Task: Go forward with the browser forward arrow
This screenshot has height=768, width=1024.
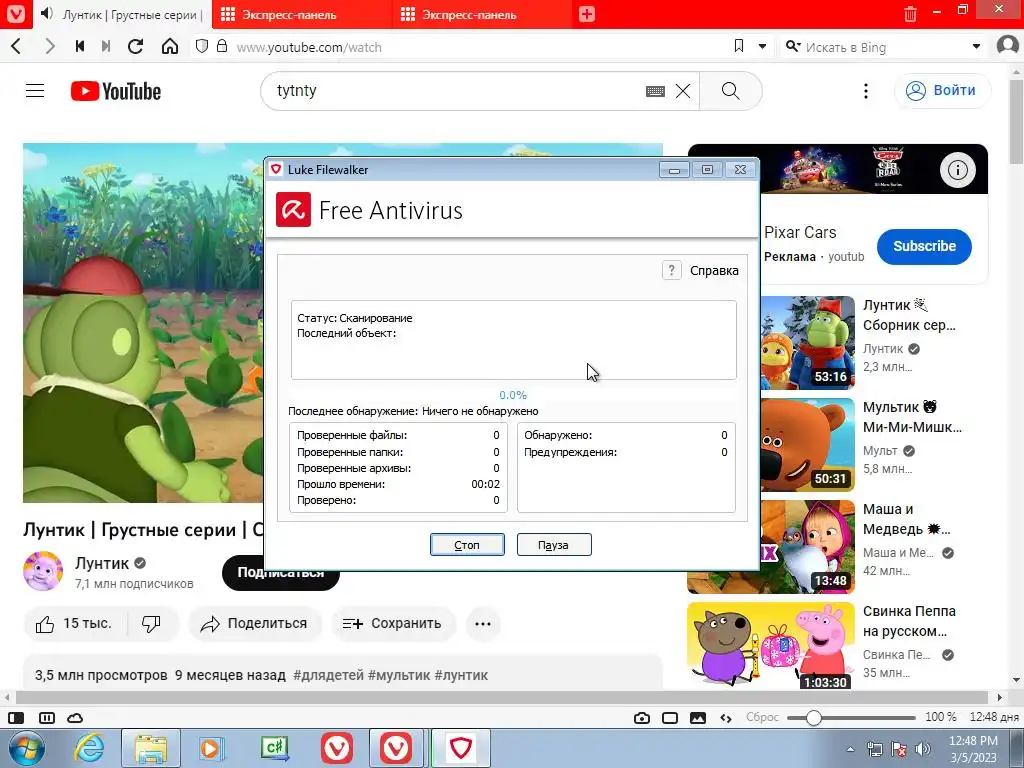Action: coord(50,46)
